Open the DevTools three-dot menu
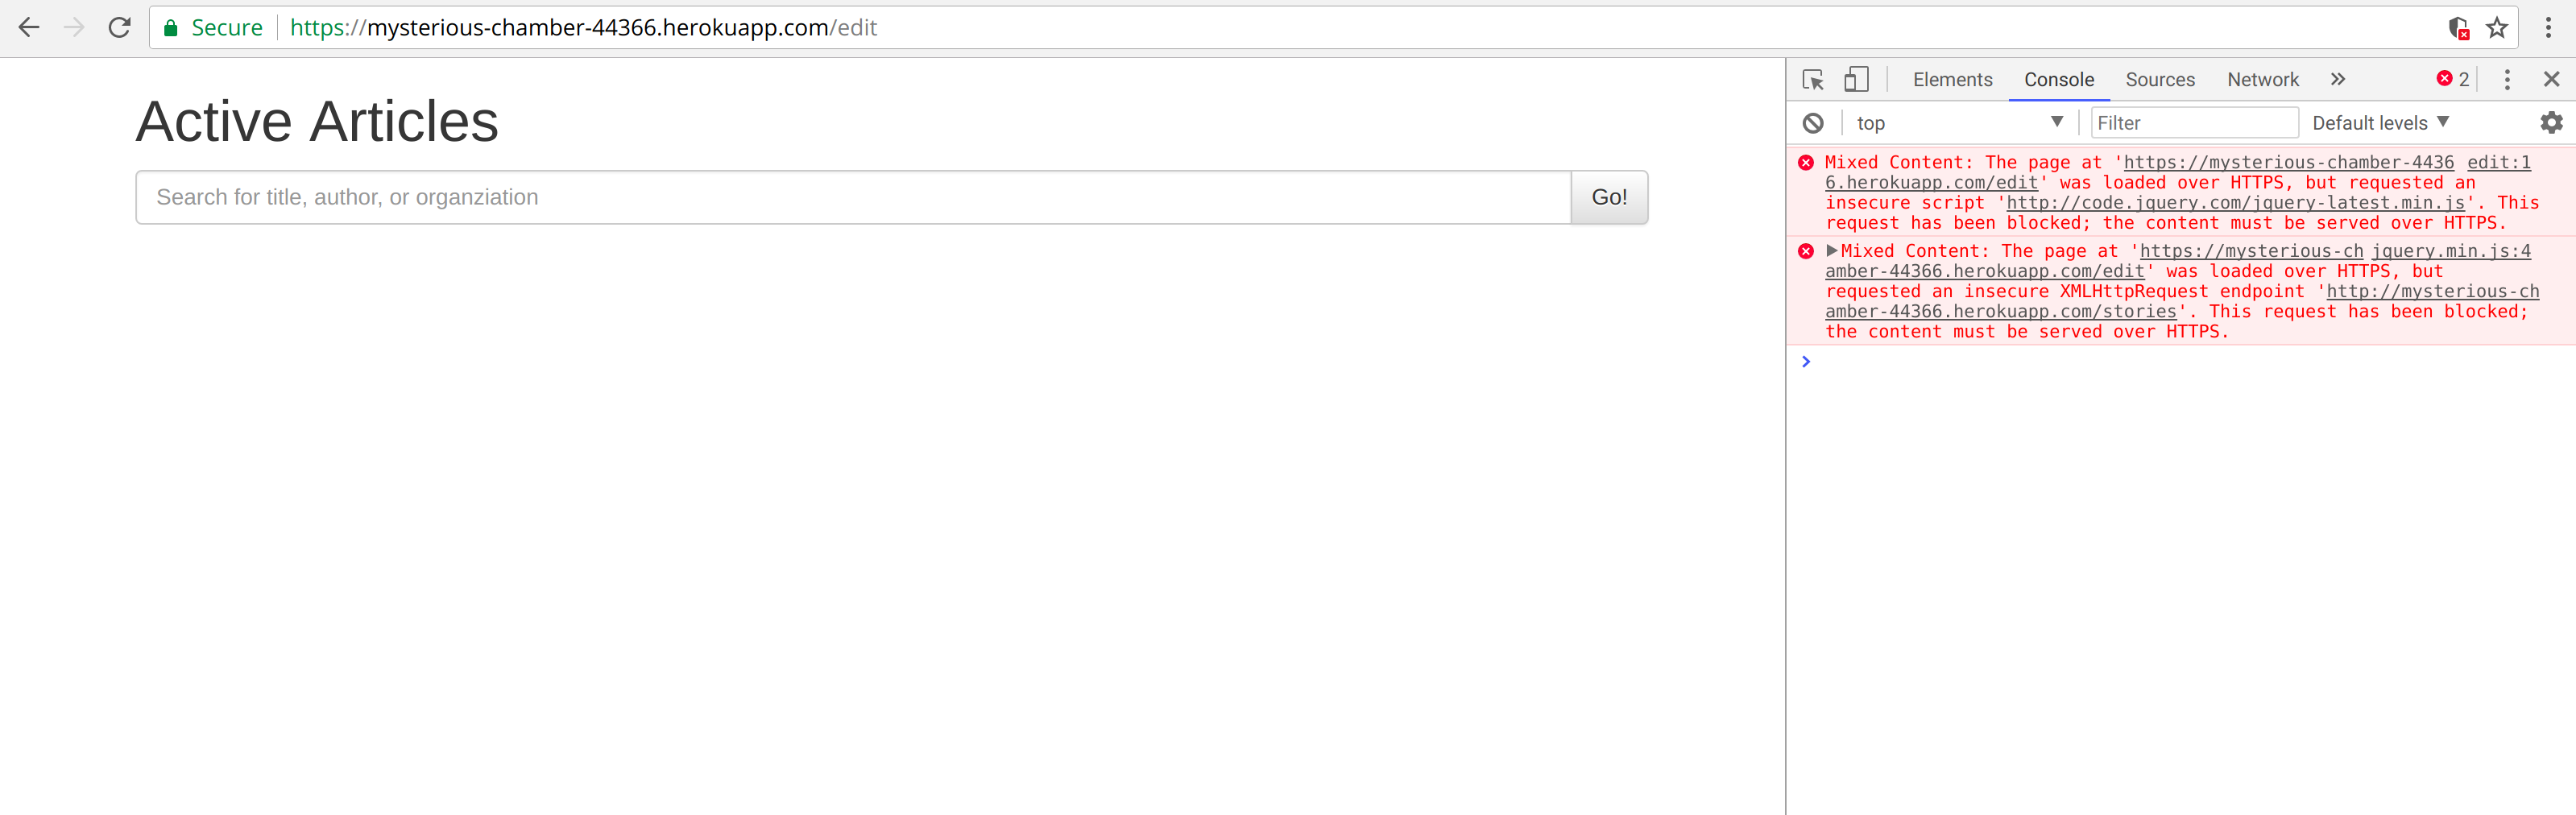2576x815 pixels. pos(2507,79)
